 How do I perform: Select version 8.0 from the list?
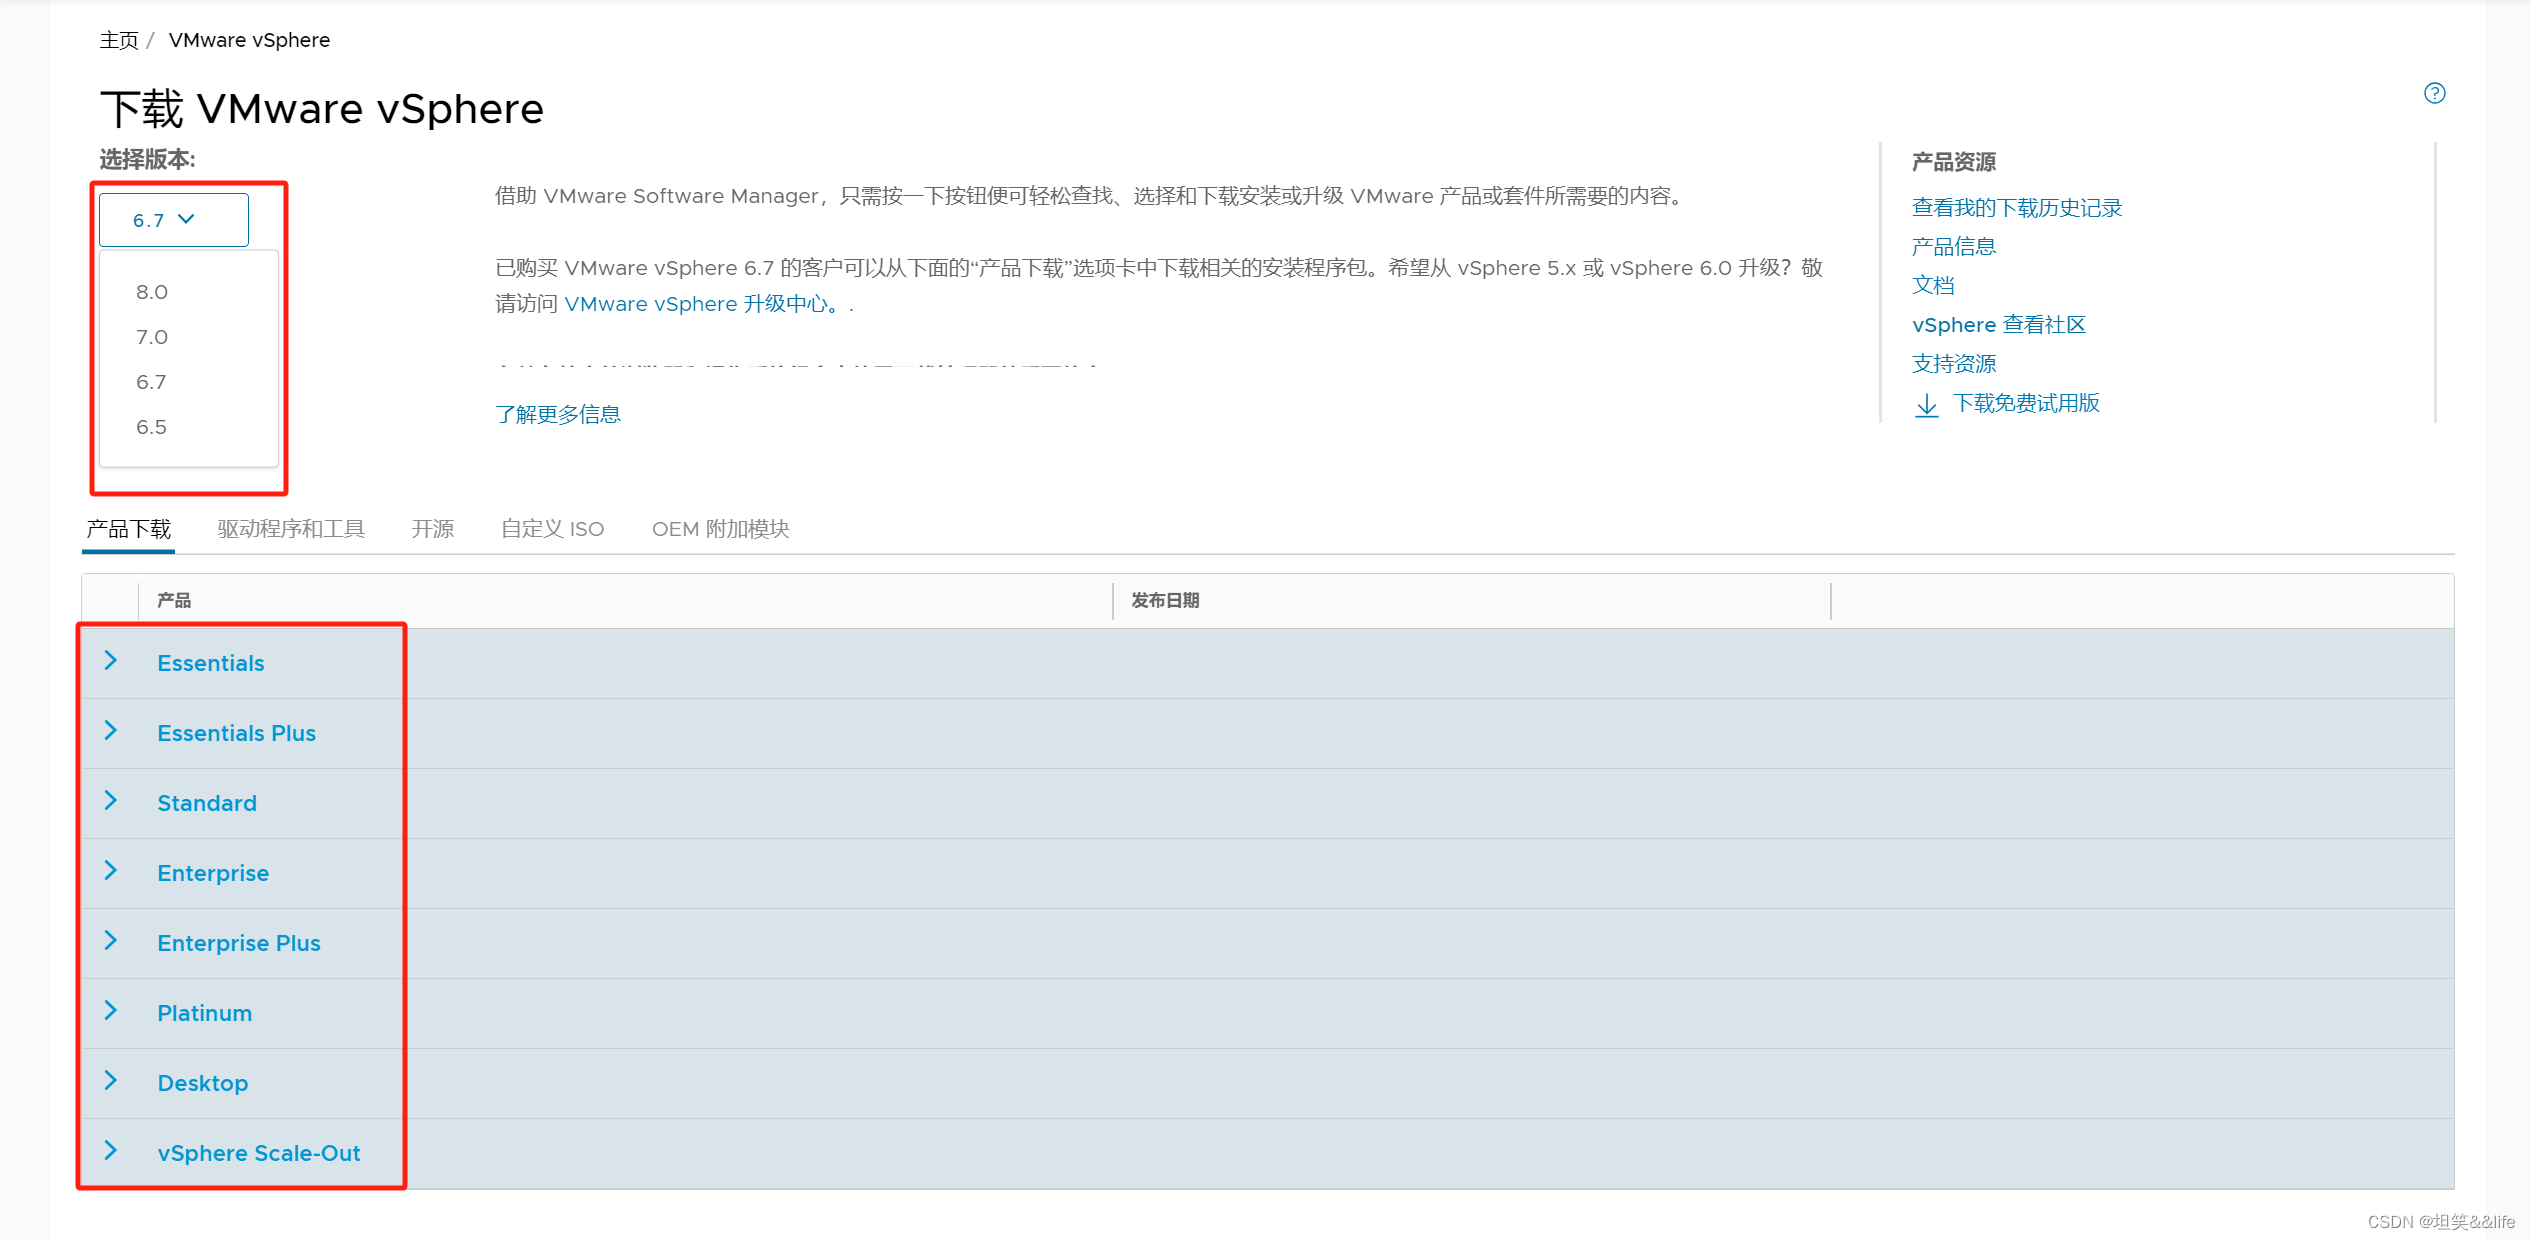[x=152, y=292]
